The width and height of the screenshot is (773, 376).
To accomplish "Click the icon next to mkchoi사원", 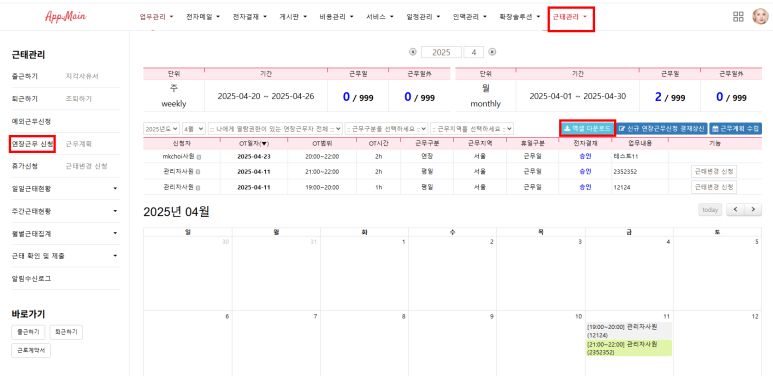I will pos(199,156).
